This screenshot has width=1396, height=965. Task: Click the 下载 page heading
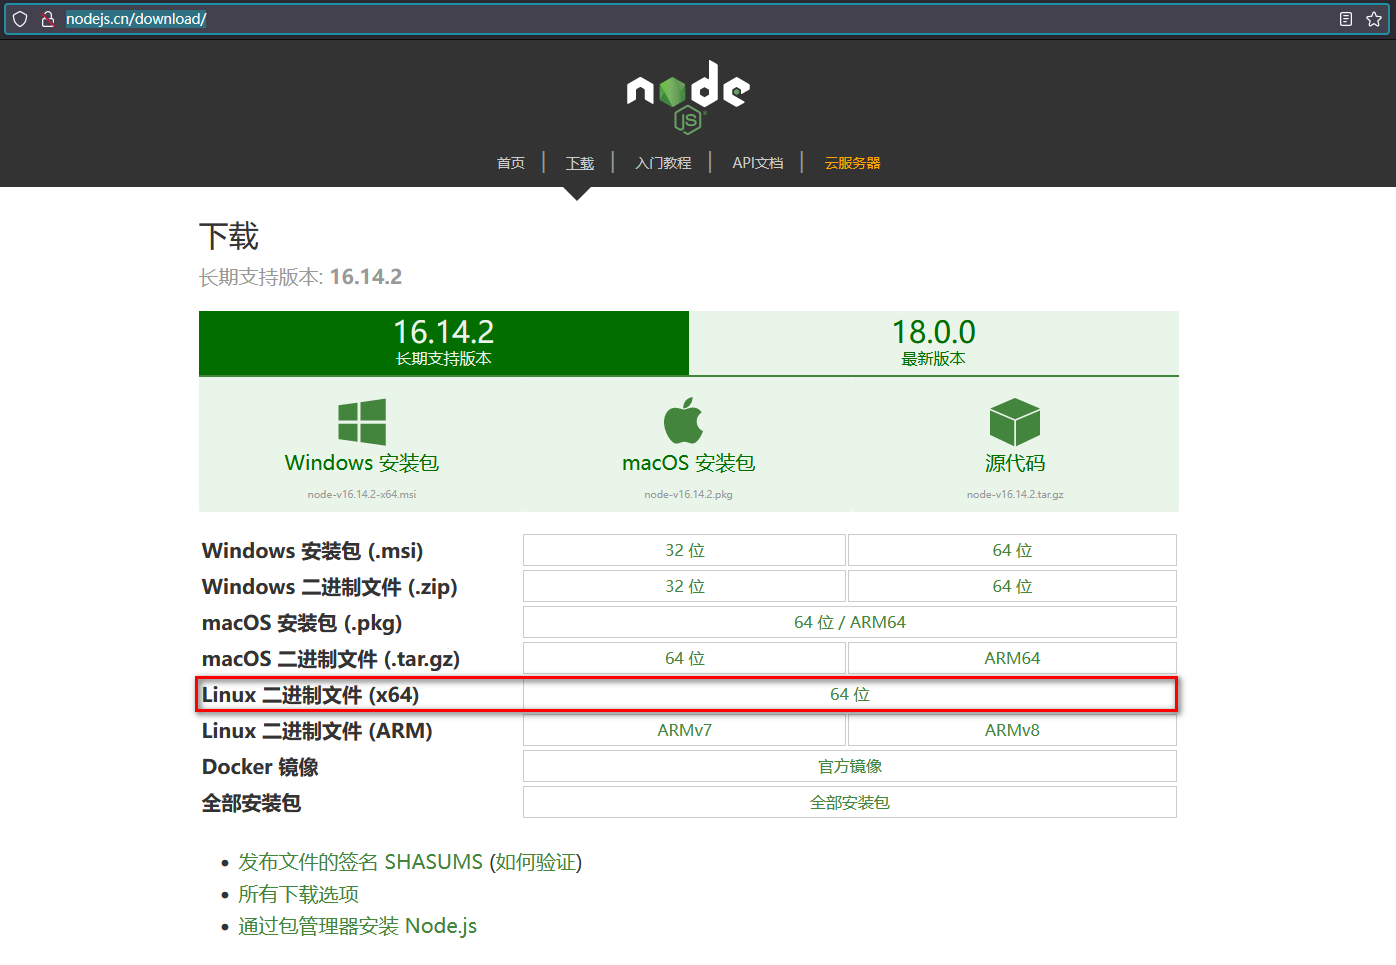pyautogui.click(x=229, y=236)
